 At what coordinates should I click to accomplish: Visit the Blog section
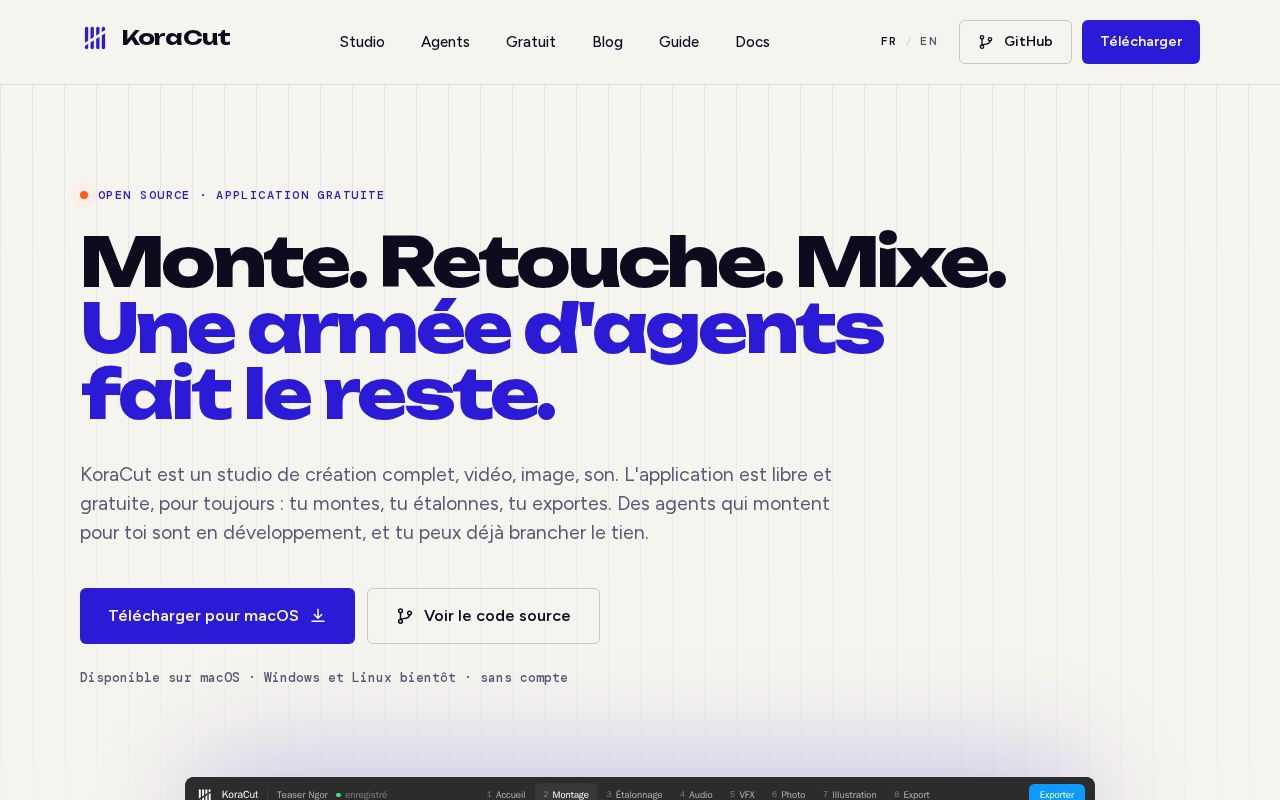click(607, 42)
